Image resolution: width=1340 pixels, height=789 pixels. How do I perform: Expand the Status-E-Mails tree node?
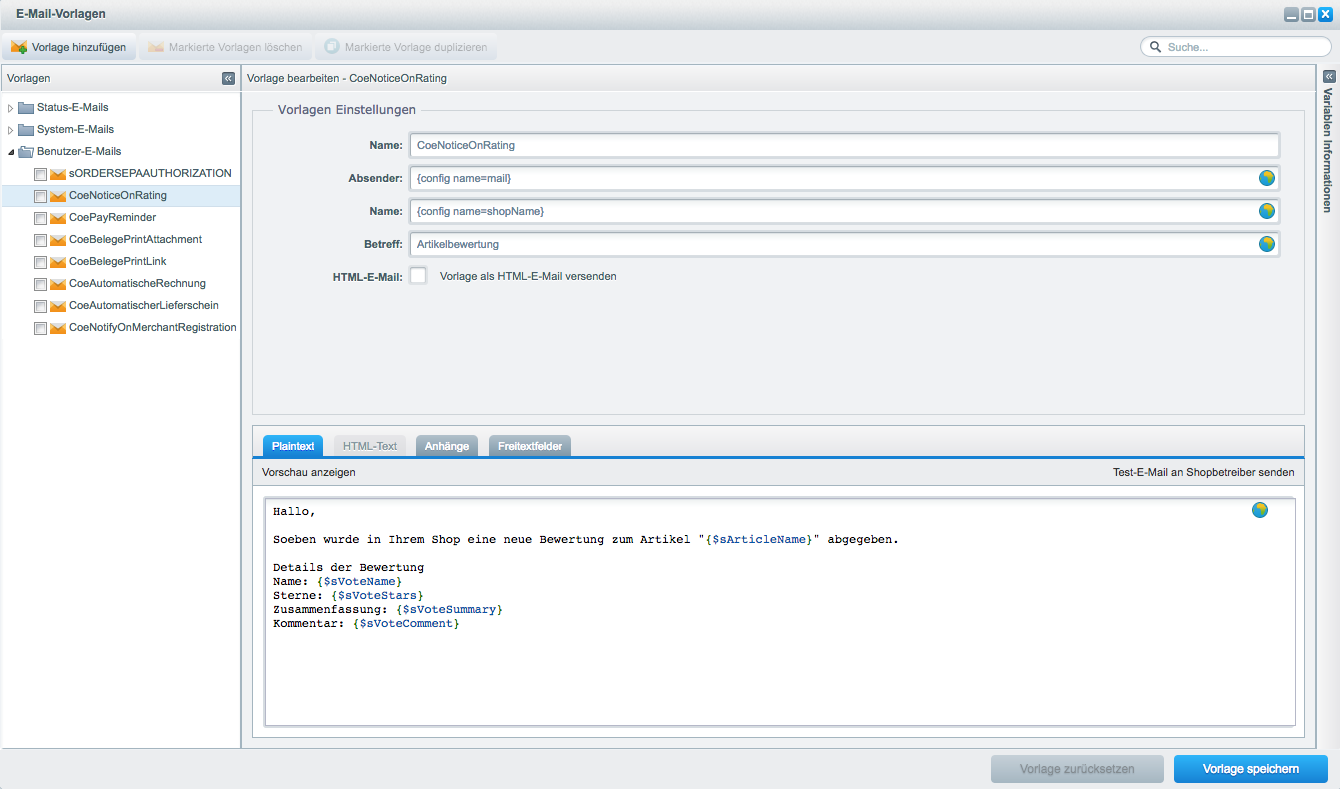(11, 108)
